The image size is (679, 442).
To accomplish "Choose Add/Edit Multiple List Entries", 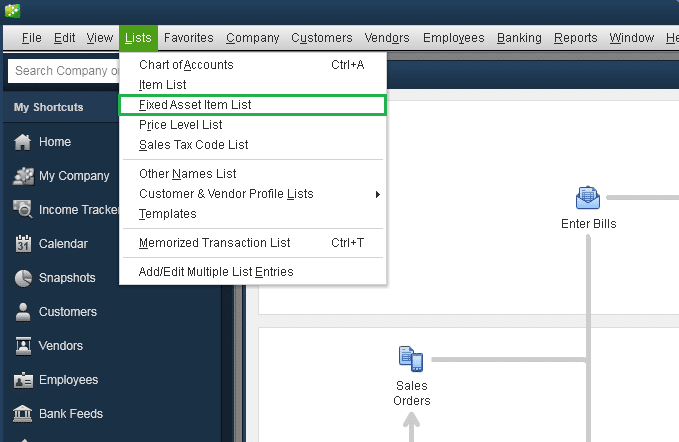I will (252, 272).
